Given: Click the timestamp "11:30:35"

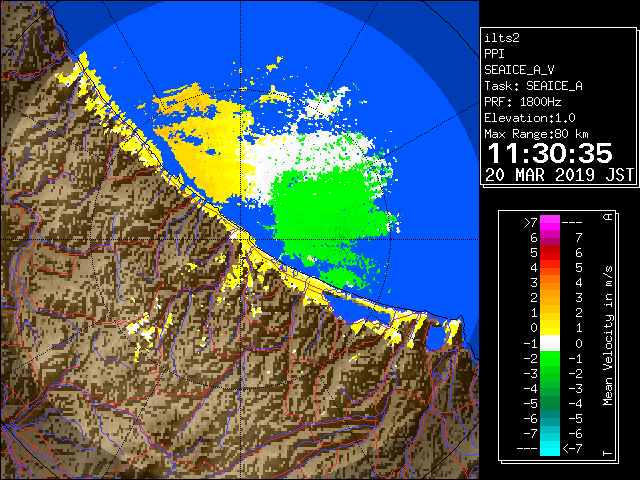Looking at the screenshot, I should click(x=550, y=153).
